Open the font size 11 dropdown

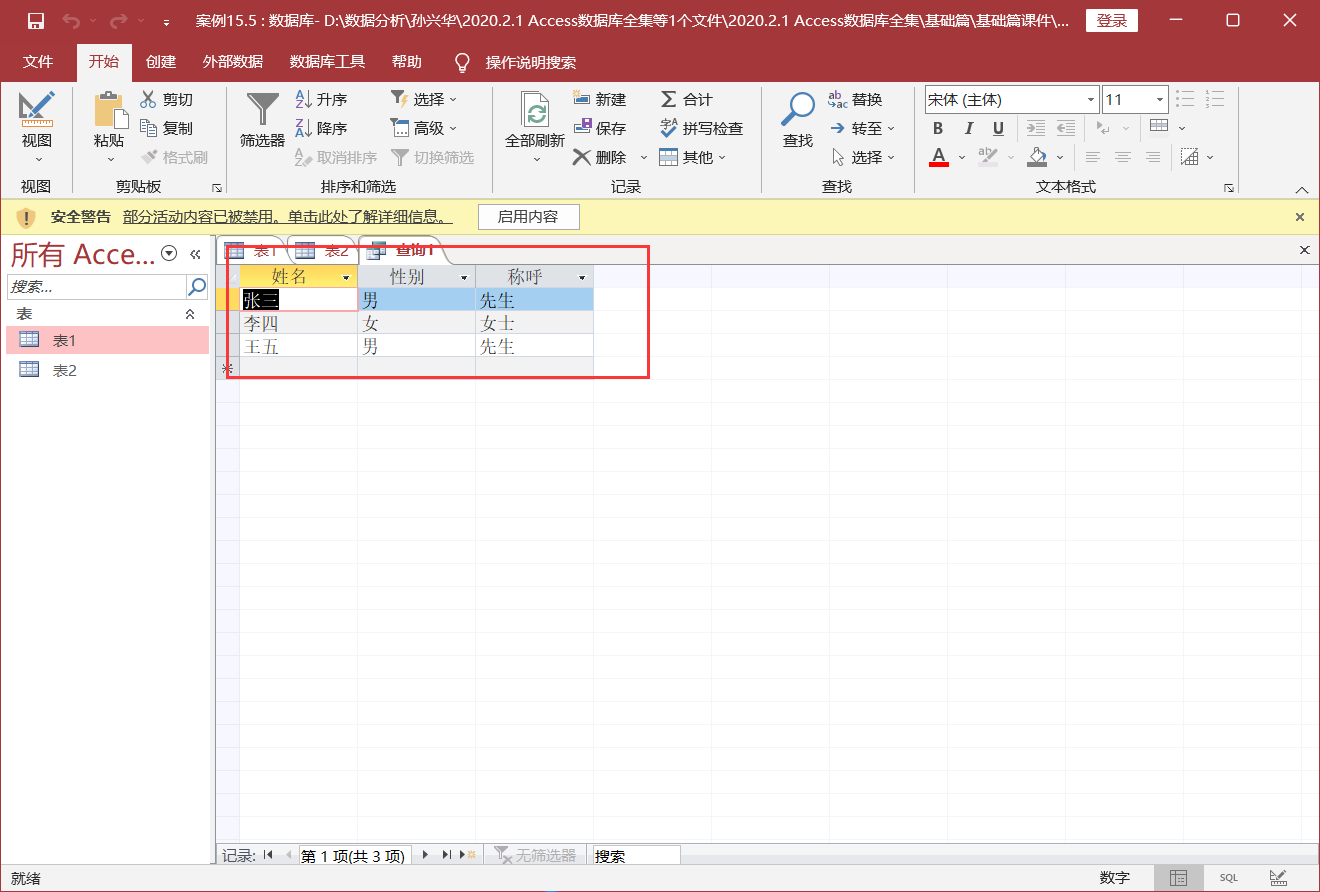[1160, 99]
